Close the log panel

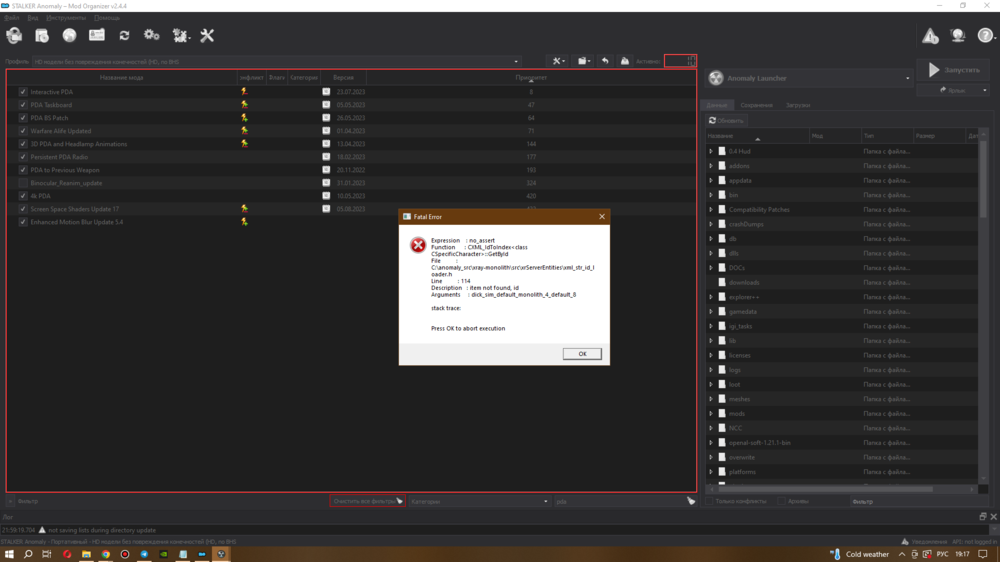click(994, 517)
